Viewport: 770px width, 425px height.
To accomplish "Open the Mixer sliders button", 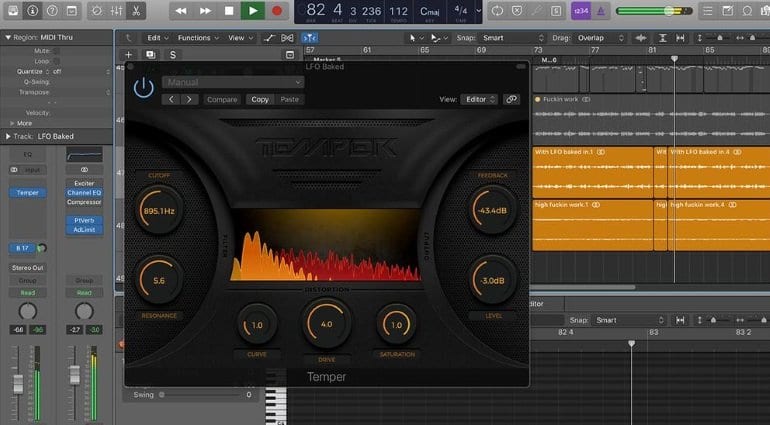I will (x=116, y=11).
